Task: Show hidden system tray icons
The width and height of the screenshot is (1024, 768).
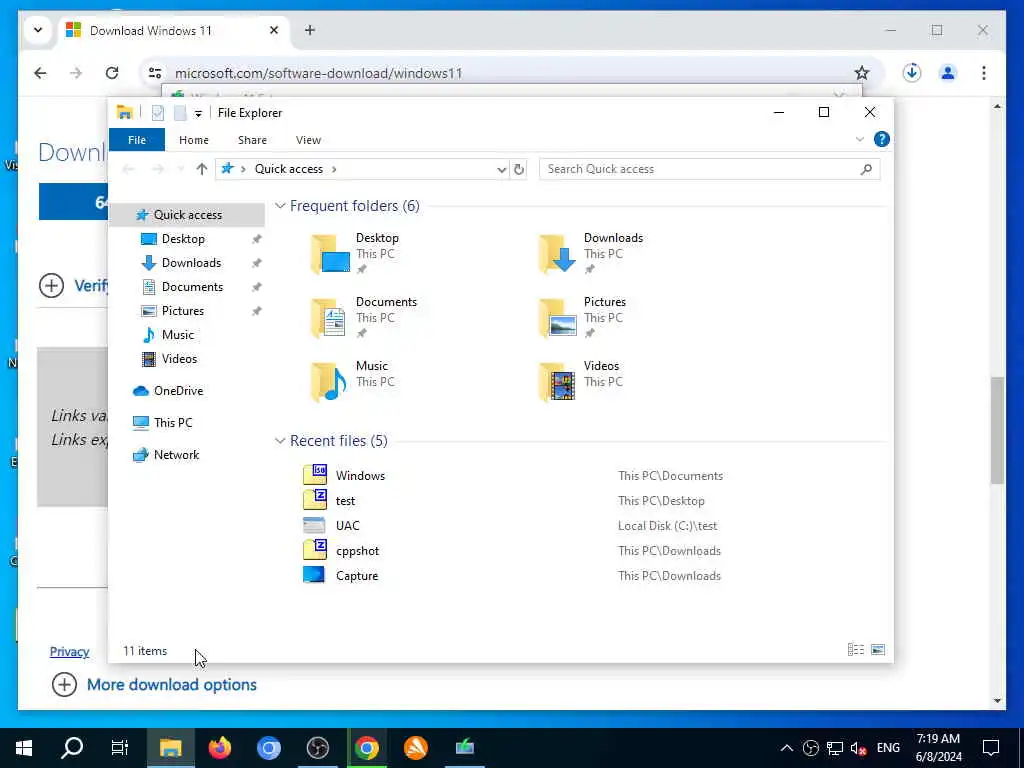Action: tap(787, 748)
